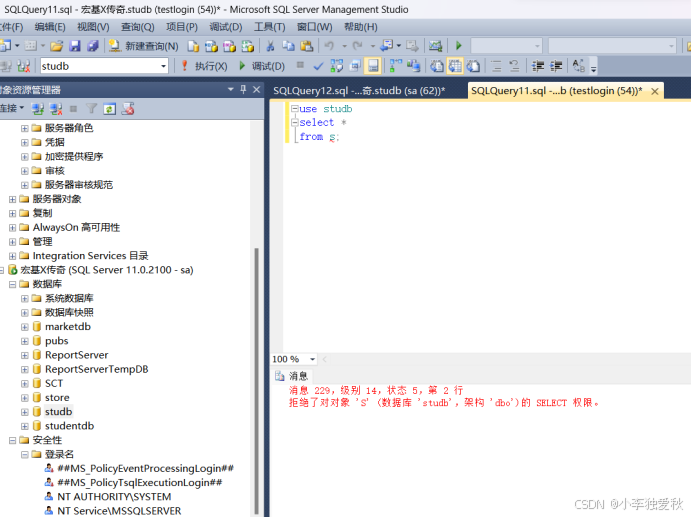The width and height of the screenshot is (692, 518).
Task: Click the Display Estimated Execution Plan icon
Action: coord(337,66)
